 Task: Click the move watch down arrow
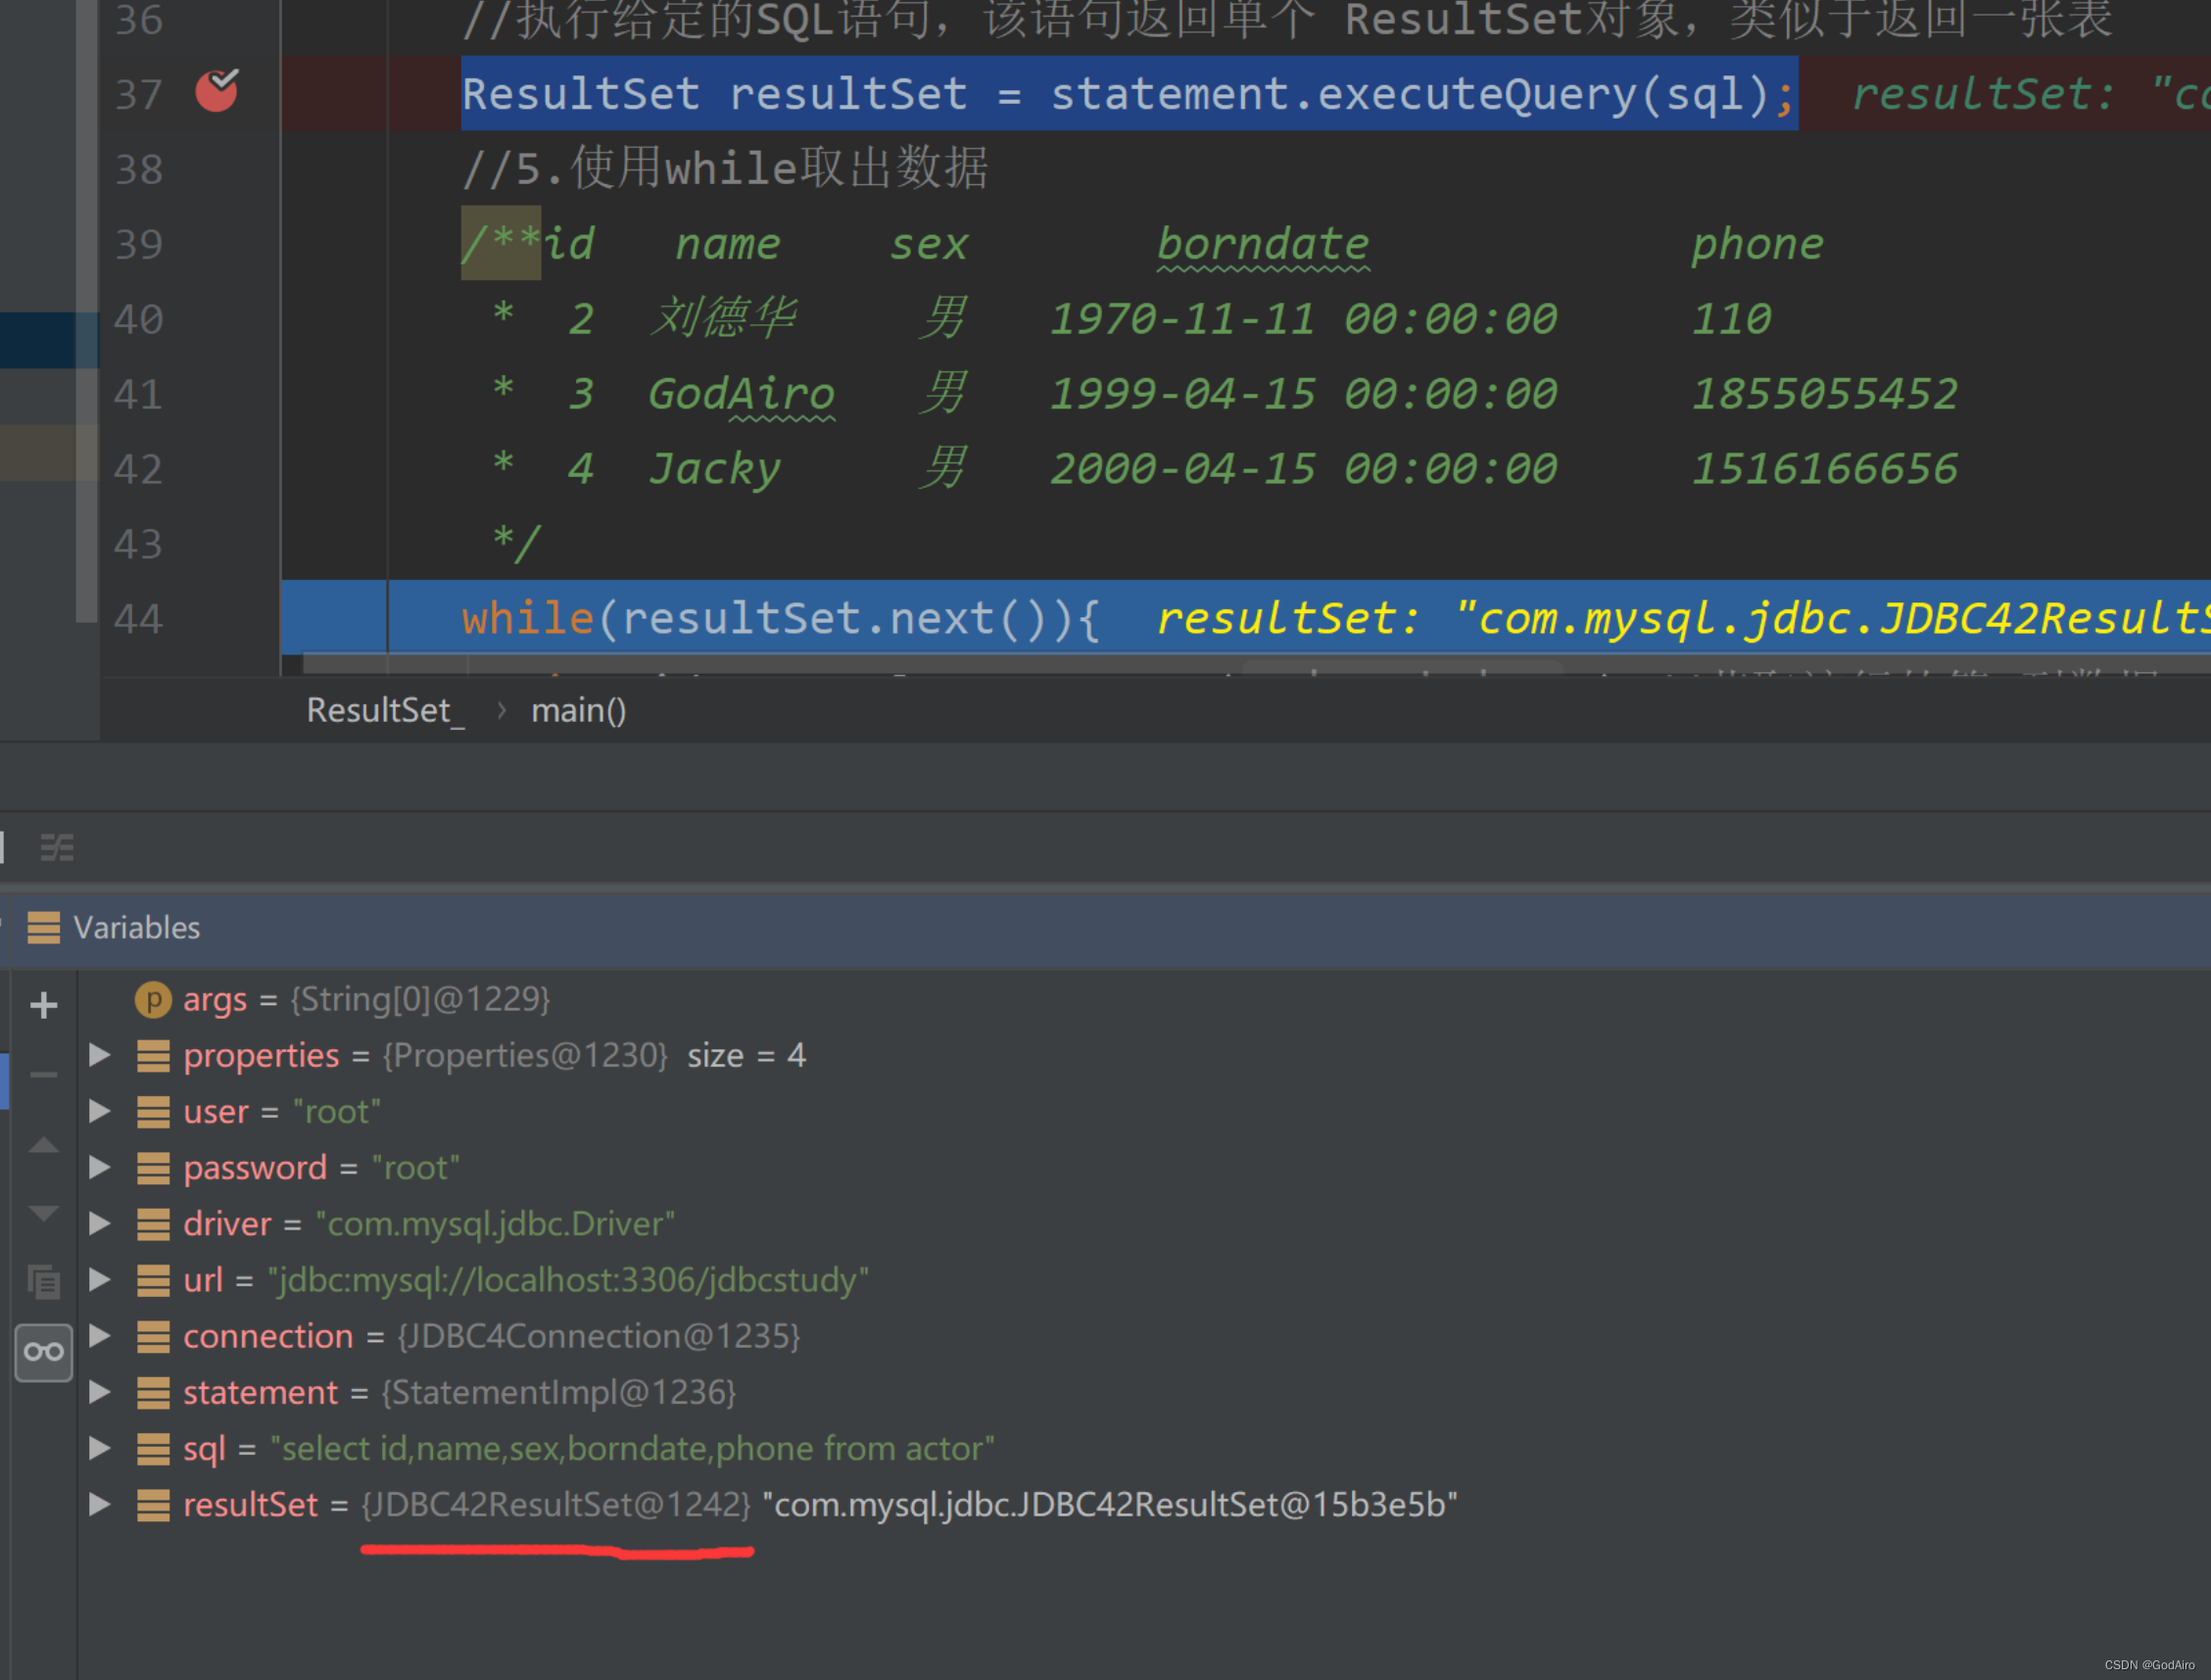pyautogui.click(x=43, y=1213)
